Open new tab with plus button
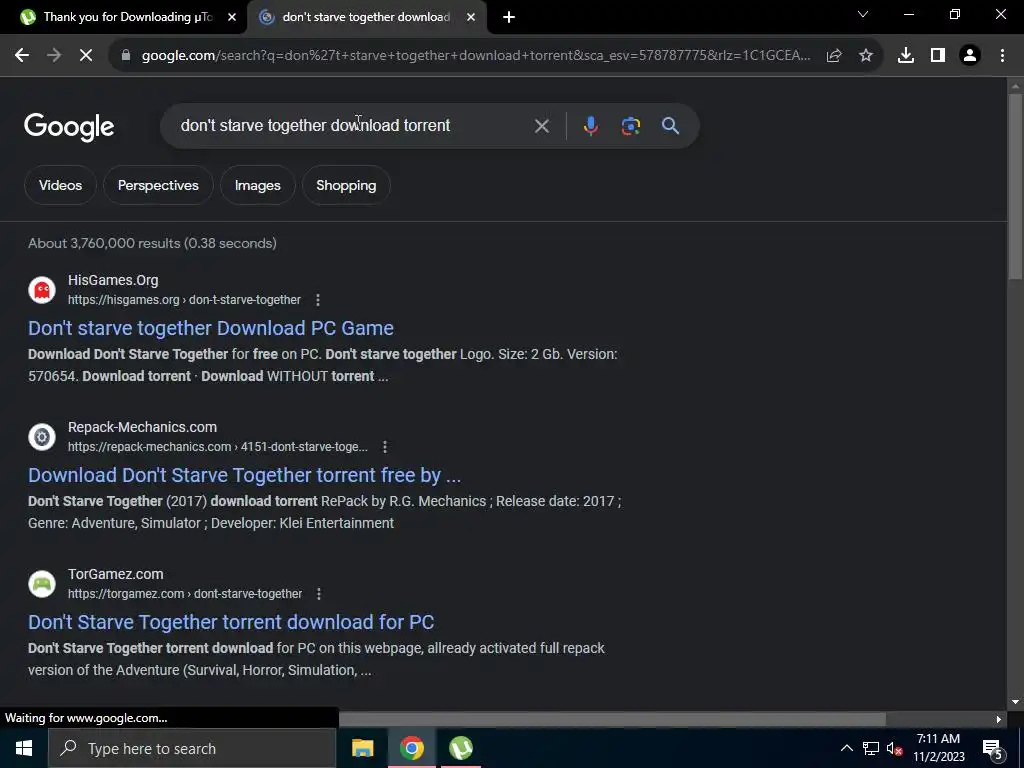1024x768 pixels. [x=509, y=17]
